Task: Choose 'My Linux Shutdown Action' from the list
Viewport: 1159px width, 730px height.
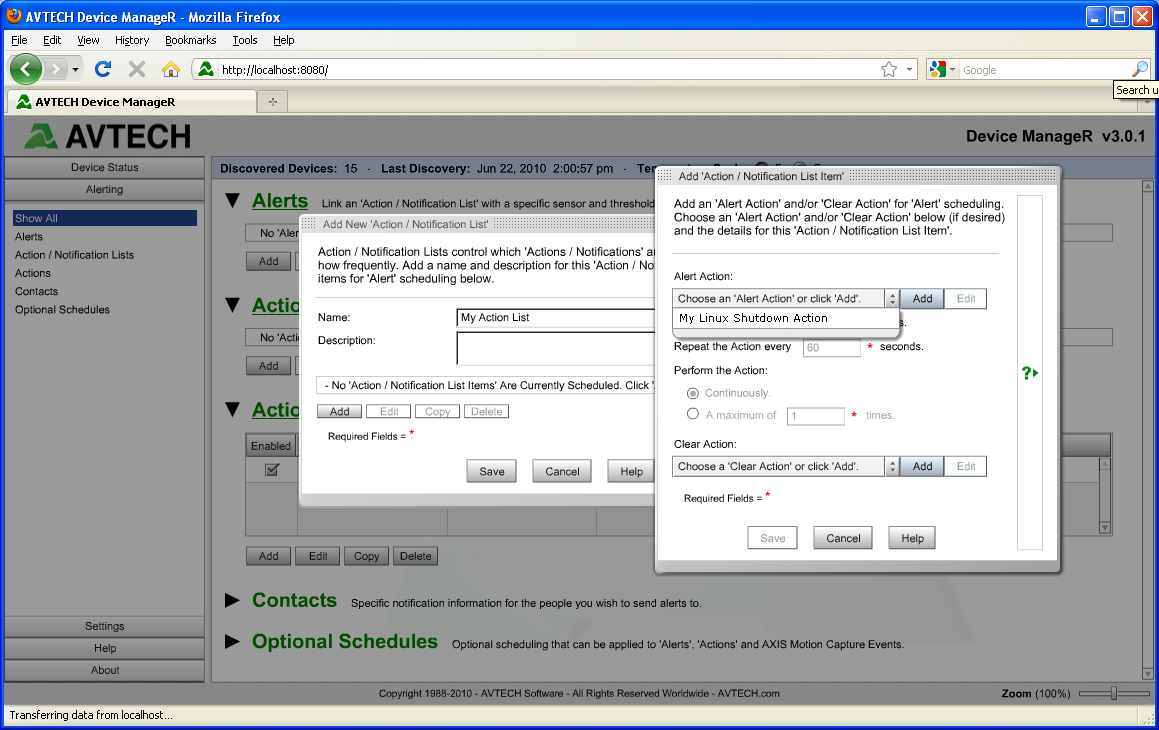Action: [x=785, y=318]
